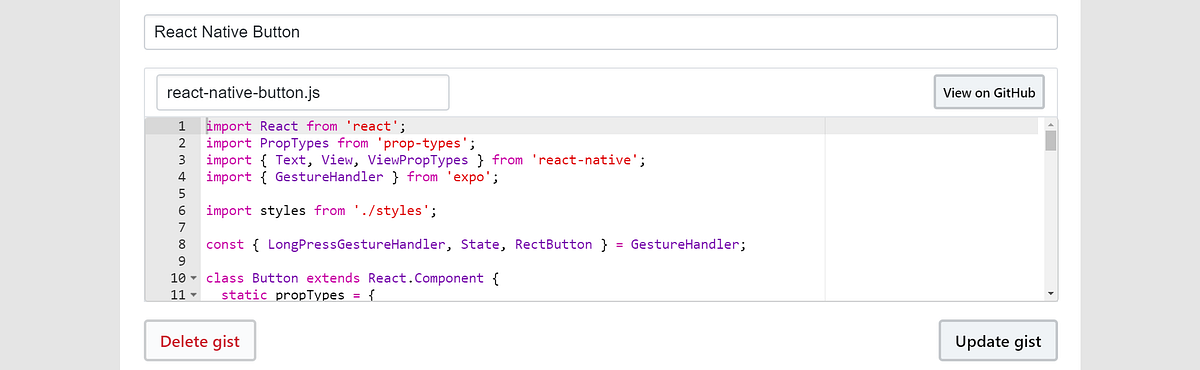Select line number 1 in gutter
Screen dimensions: 1200x370
pyautogui.click(x=181, y=126)
